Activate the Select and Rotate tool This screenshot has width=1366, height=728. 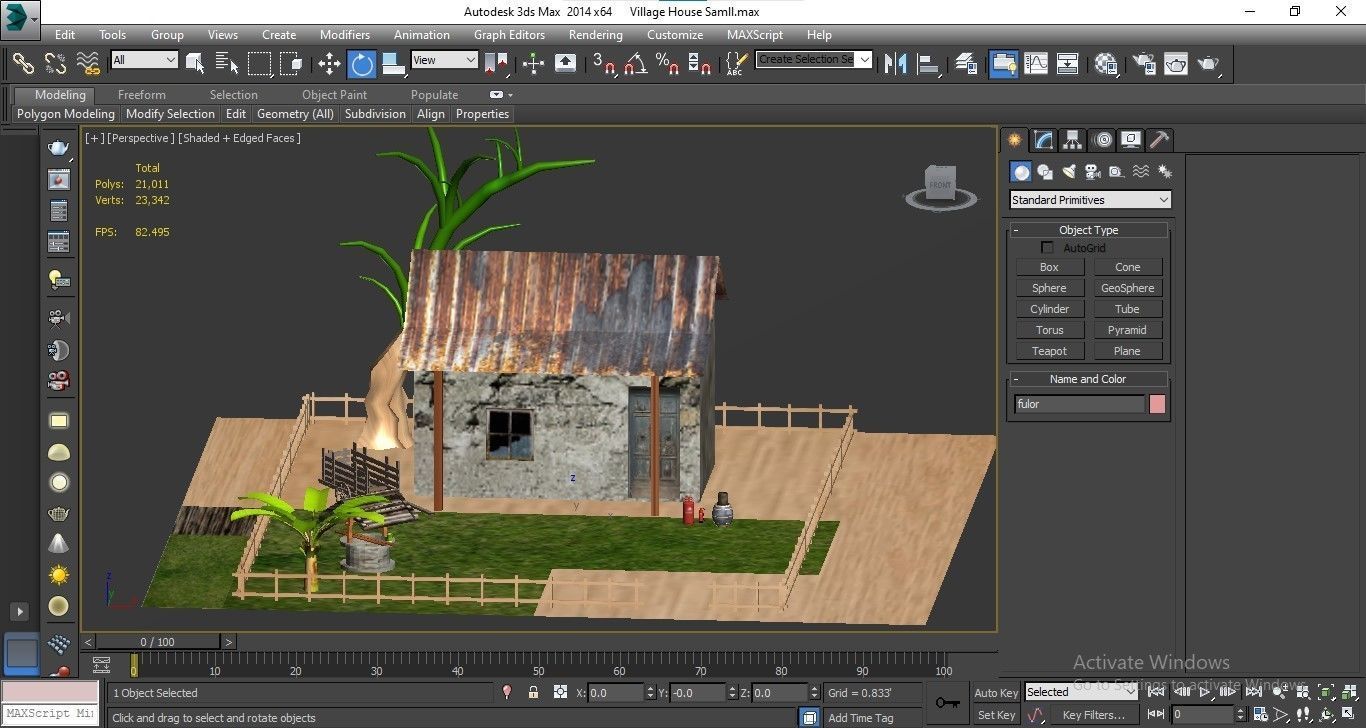361,64
